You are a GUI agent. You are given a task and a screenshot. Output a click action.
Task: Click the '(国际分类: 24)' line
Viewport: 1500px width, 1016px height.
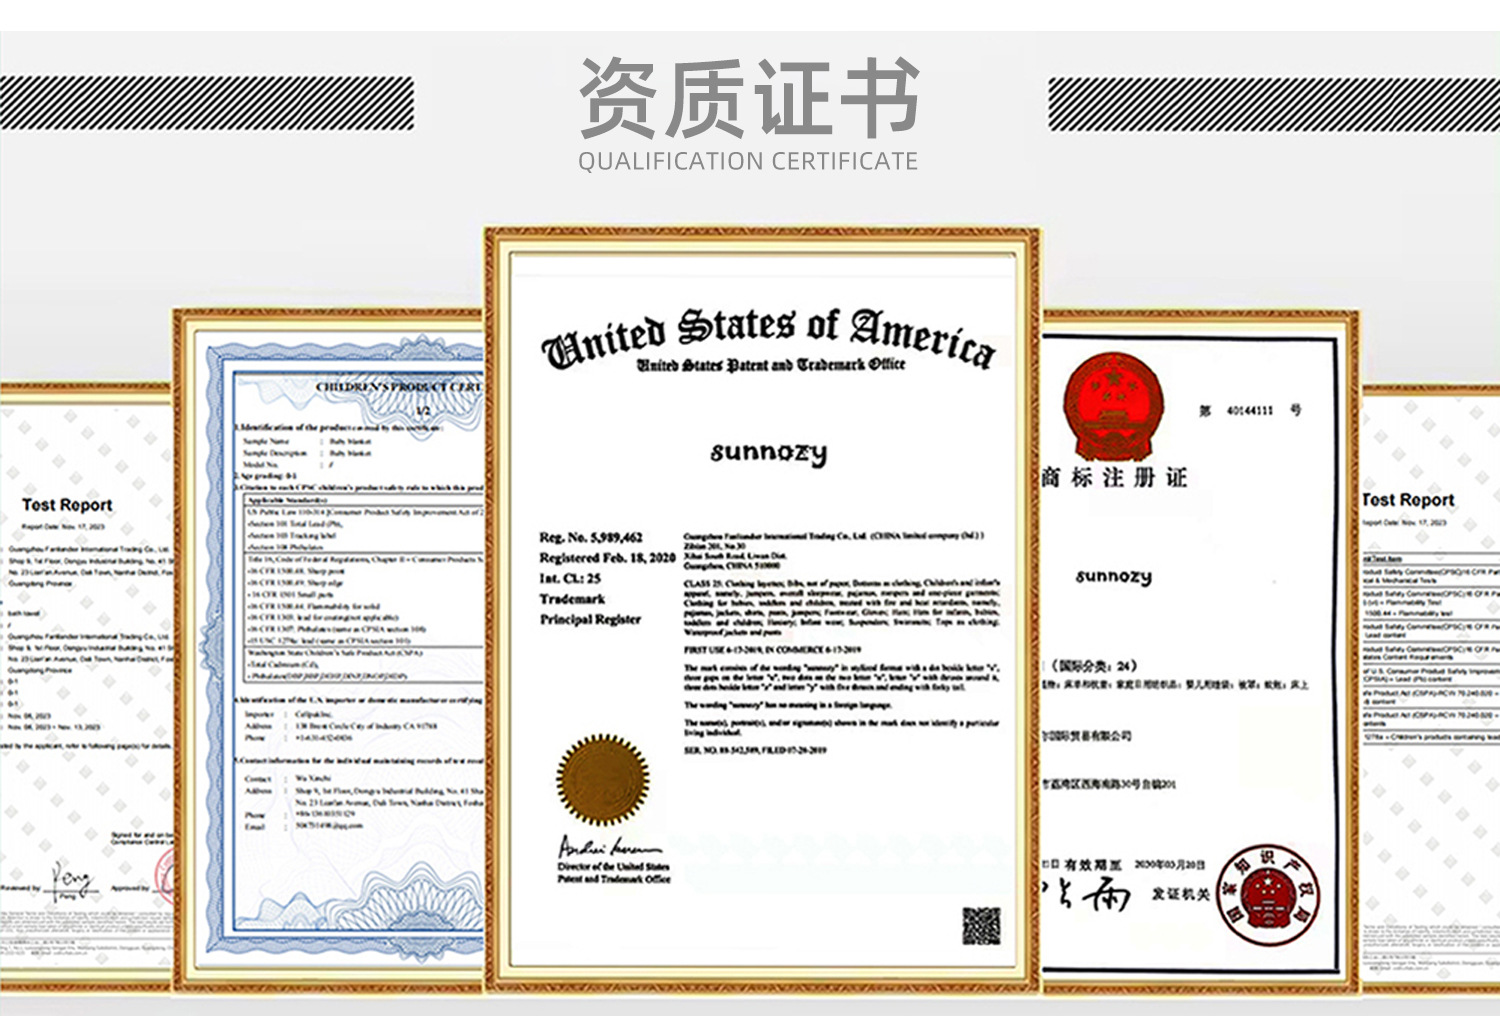[1093, 665]
